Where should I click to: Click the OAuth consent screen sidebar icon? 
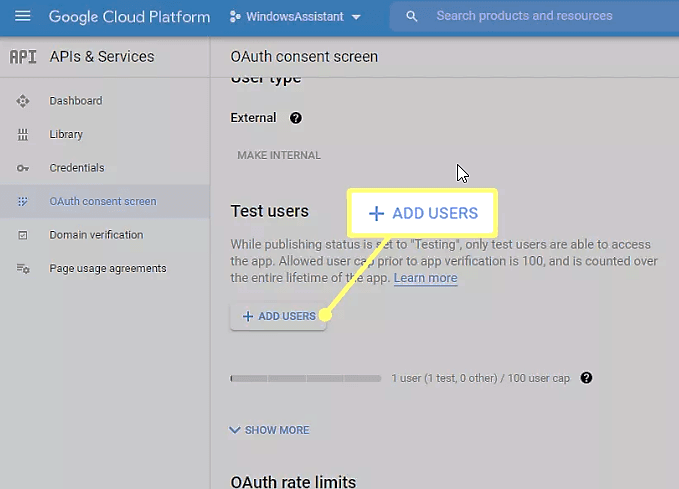coord(23,201)
